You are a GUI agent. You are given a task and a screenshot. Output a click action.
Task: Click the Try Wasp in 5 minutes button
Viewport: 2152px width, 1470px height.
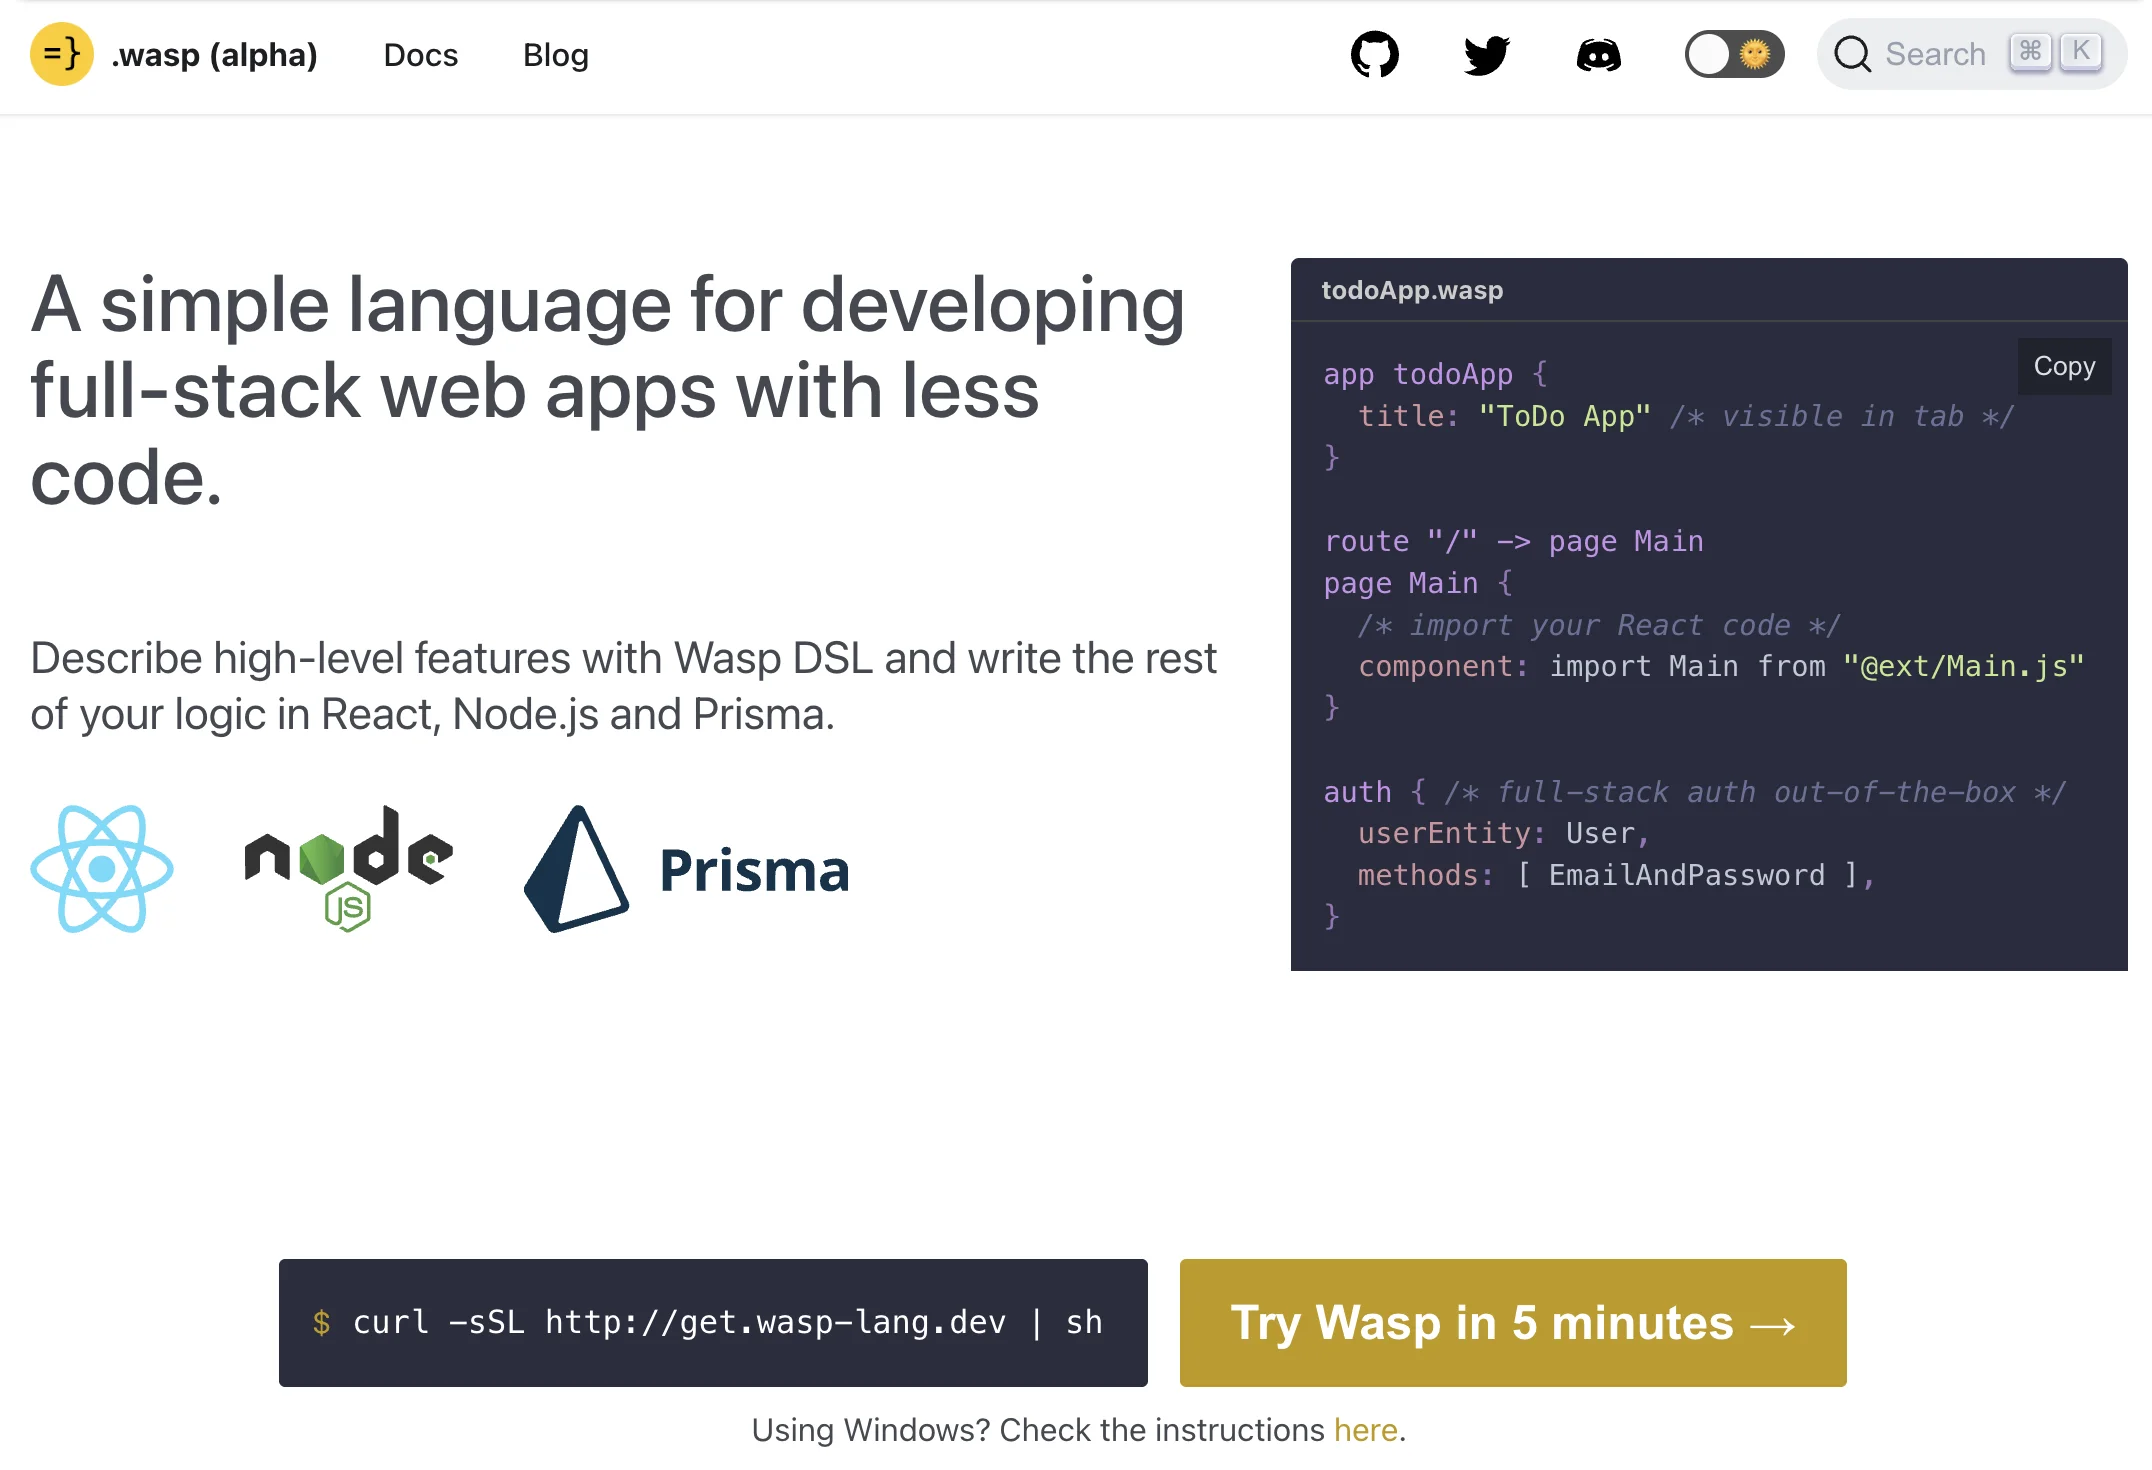pyautogui.click(x=1513, y=1322)
